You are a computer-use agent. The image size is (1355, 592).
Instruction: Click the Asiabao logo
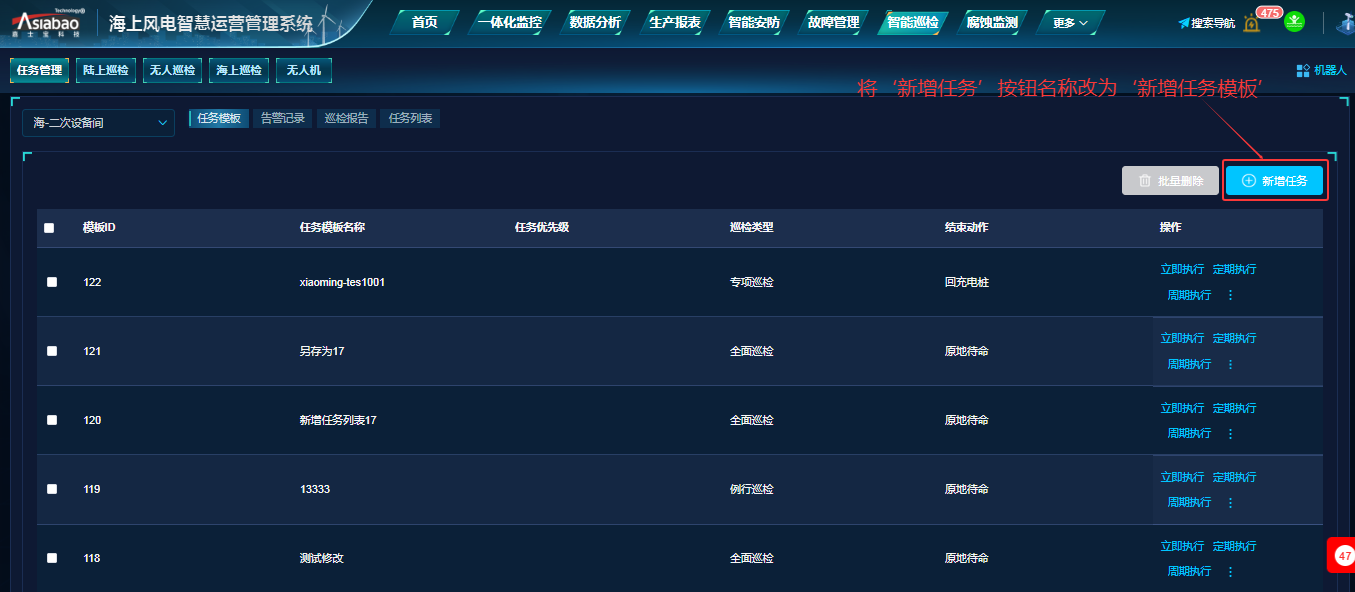(48, 22)
